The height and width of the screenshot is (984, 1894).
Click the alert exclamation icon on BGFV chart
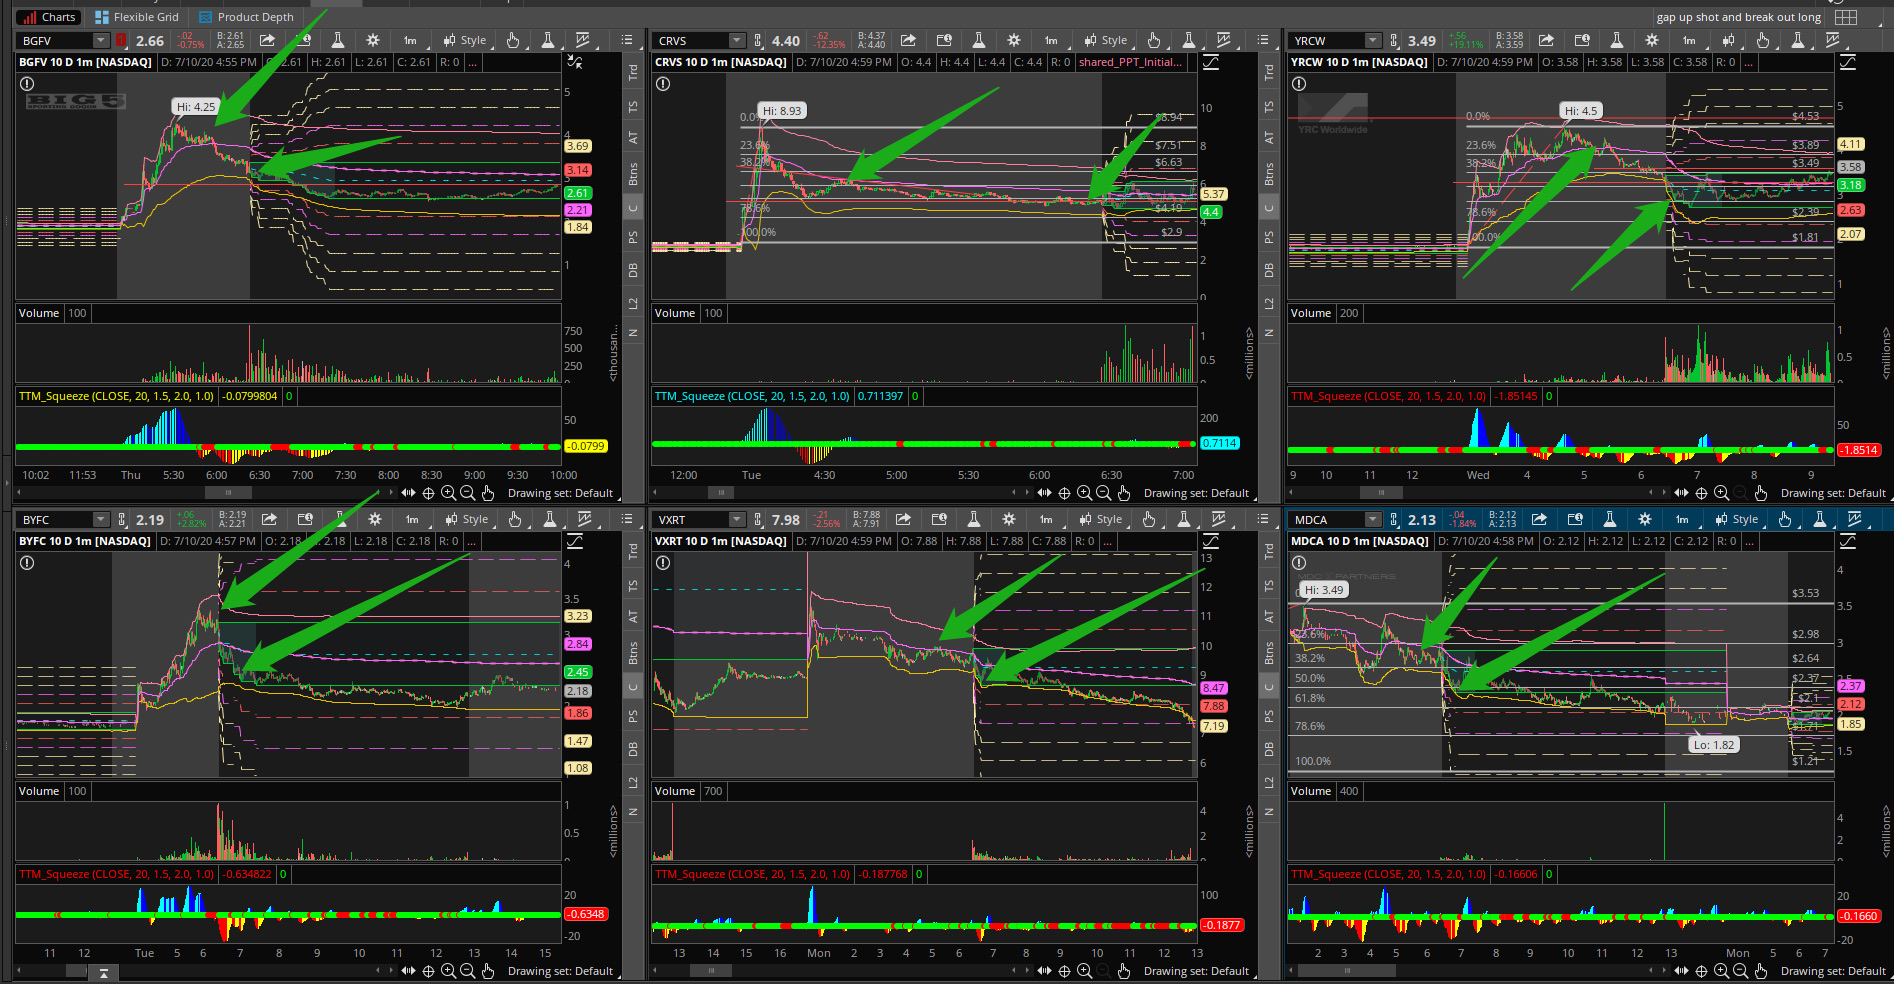pyautogui.click(x=28, y=84)
